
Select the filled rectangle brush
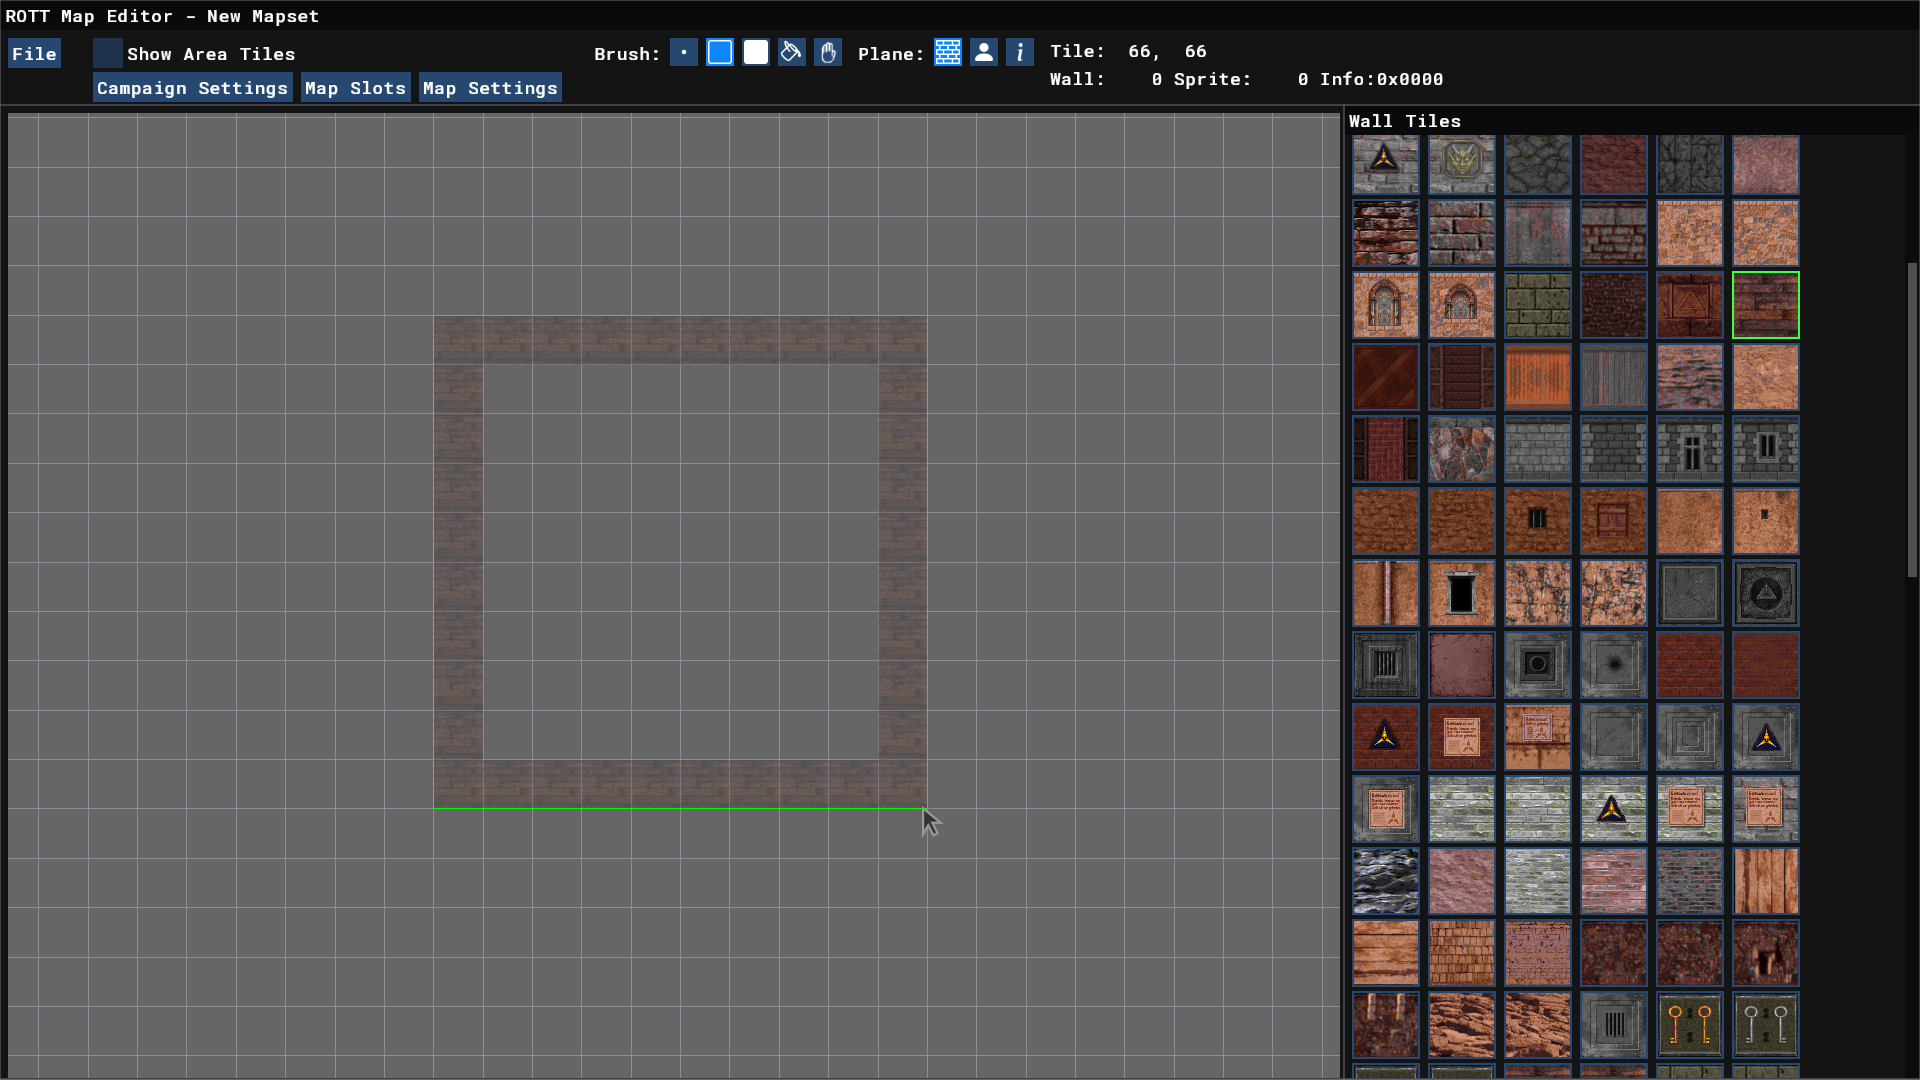click(x=756, y=53)
